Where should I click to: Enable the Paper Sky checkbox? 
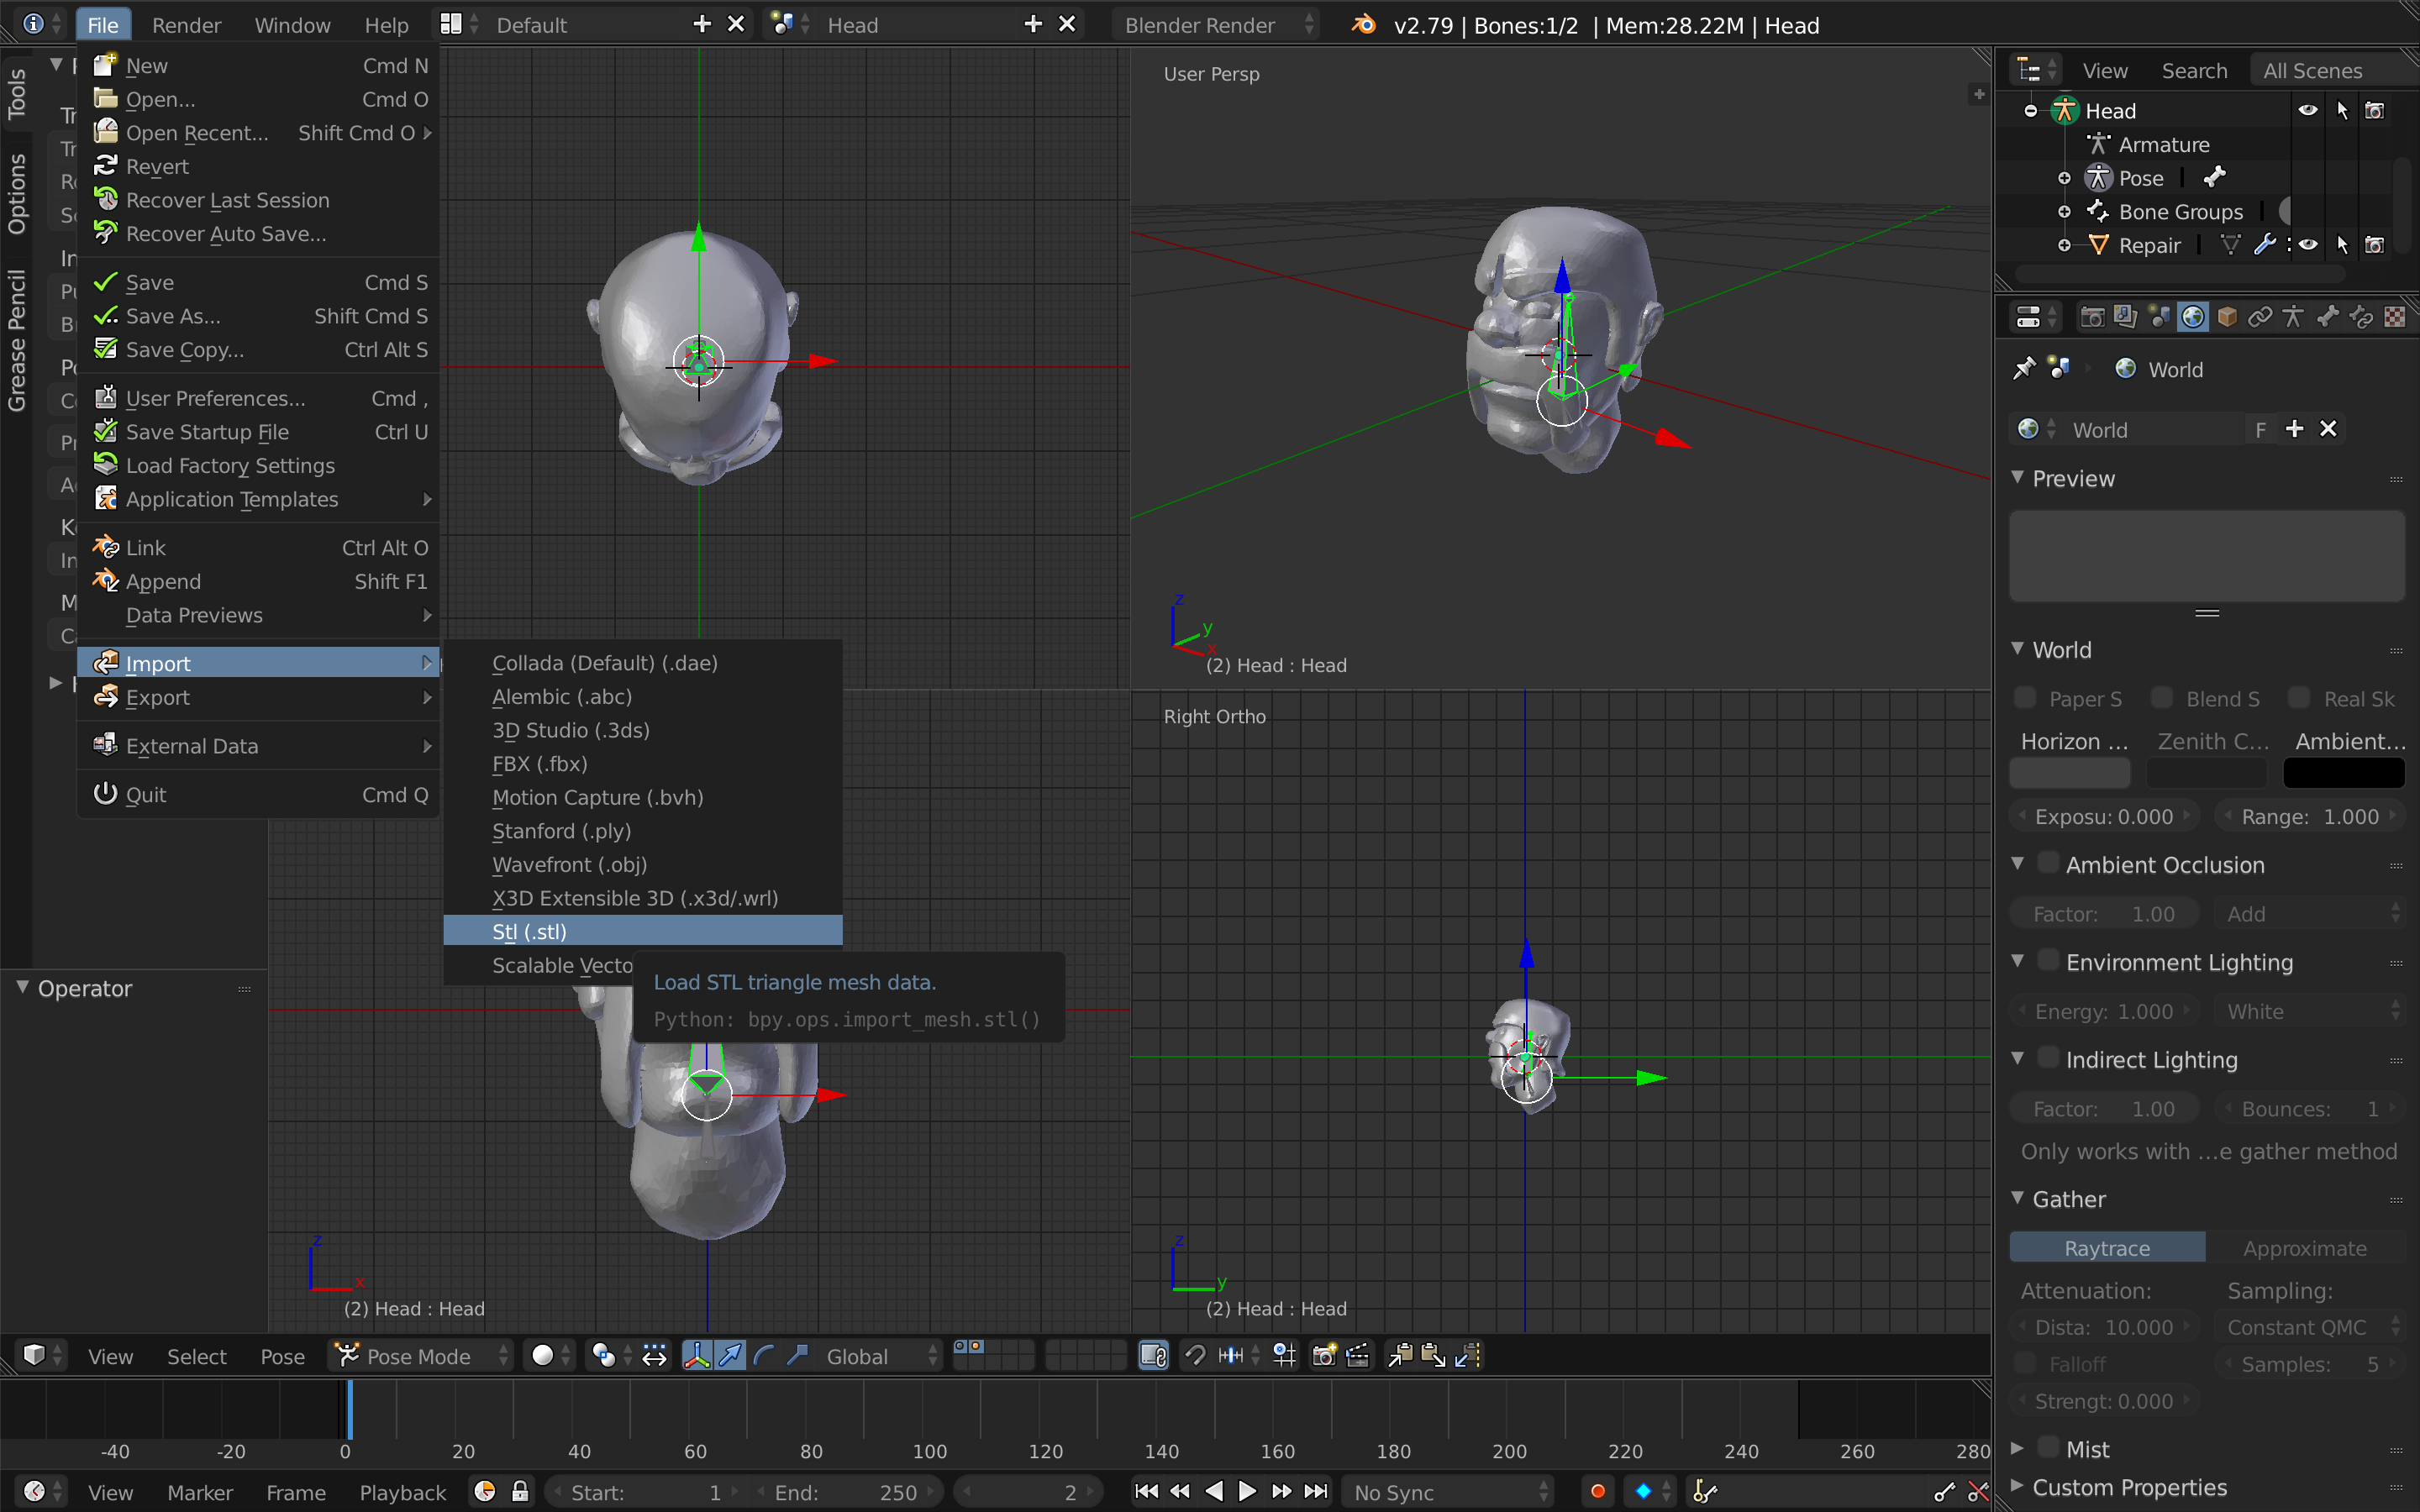[x=2025, y=698]
